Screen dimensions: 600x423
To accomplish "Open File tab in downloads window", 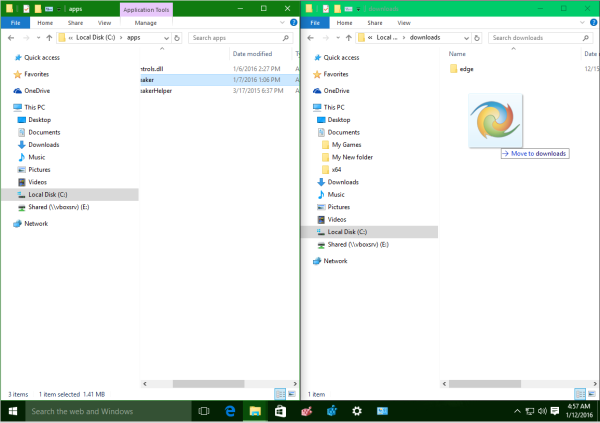I will [x=315, y=23].
